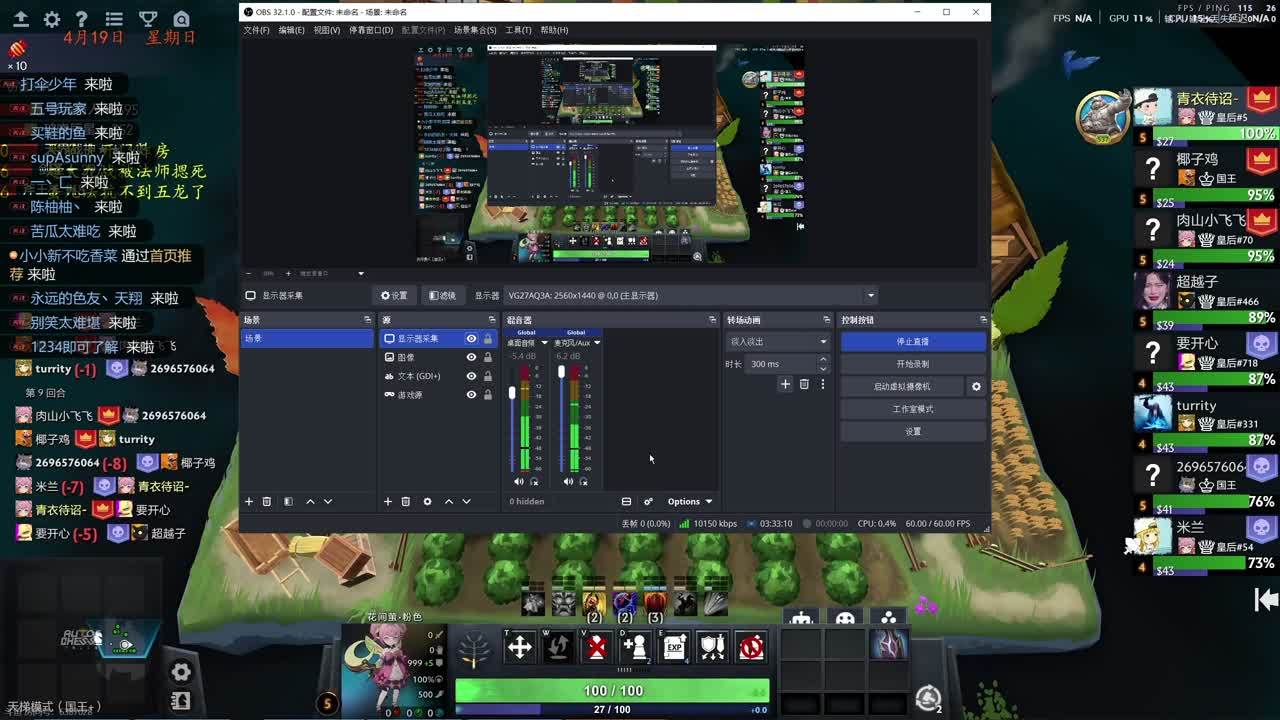Open scene filters icon in scenes toolbar

tap(288, 501)
